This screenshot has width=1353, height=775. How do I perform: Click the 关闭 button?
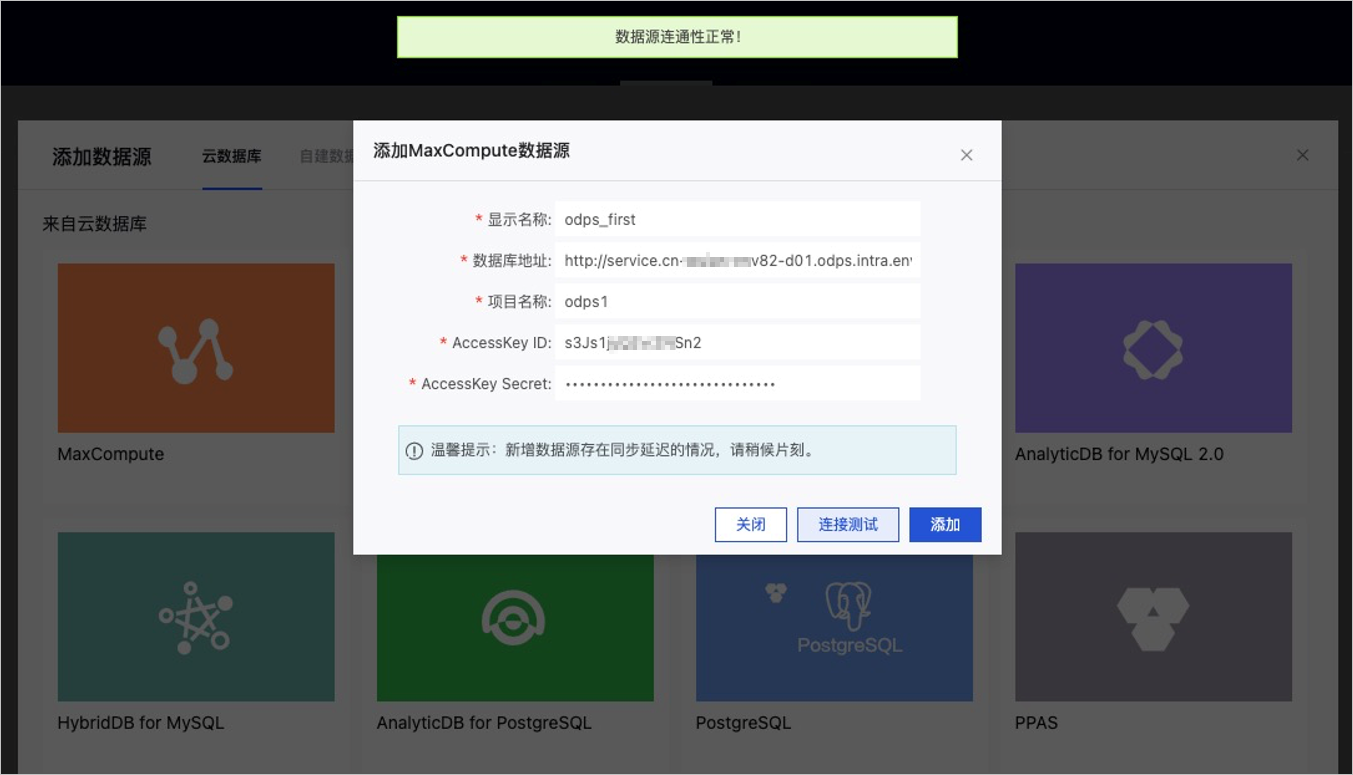[751, 525]
